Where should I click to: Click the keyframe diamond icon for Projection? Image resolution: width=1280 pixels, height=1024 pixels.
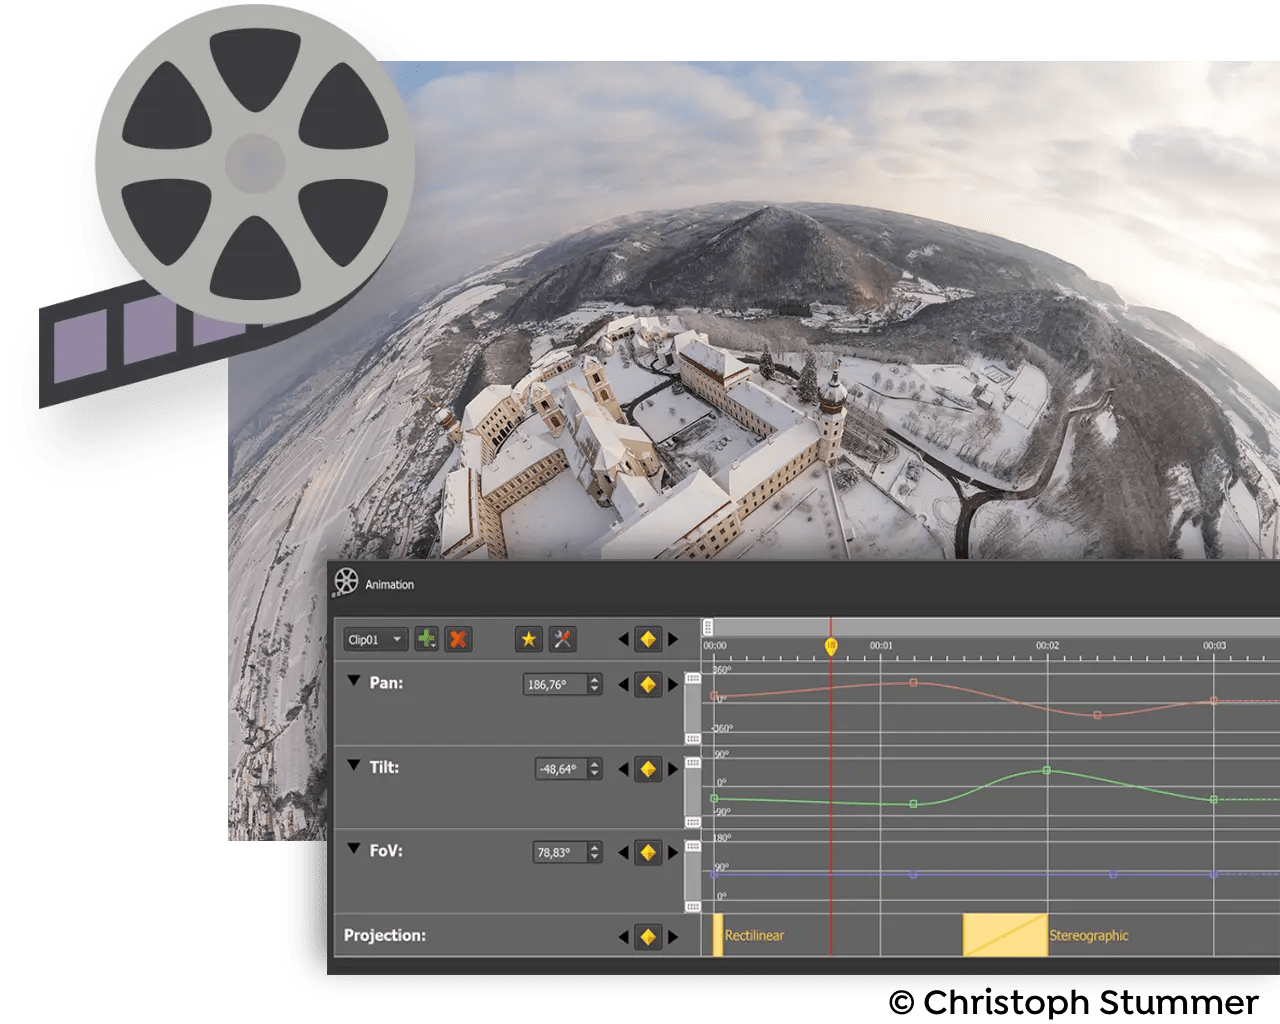pos(648,935)
